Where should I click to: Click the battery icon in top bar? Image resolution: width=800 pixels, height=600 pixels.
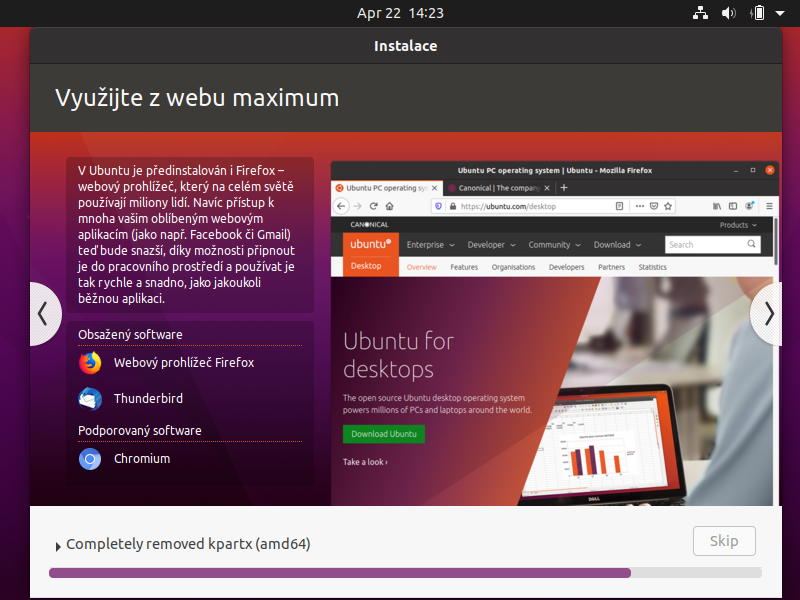click(758, 13)
